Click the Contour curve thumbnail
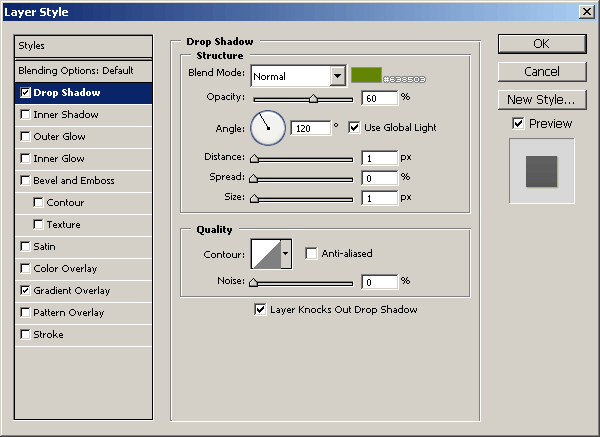The image size is (600, 437). 266,254
